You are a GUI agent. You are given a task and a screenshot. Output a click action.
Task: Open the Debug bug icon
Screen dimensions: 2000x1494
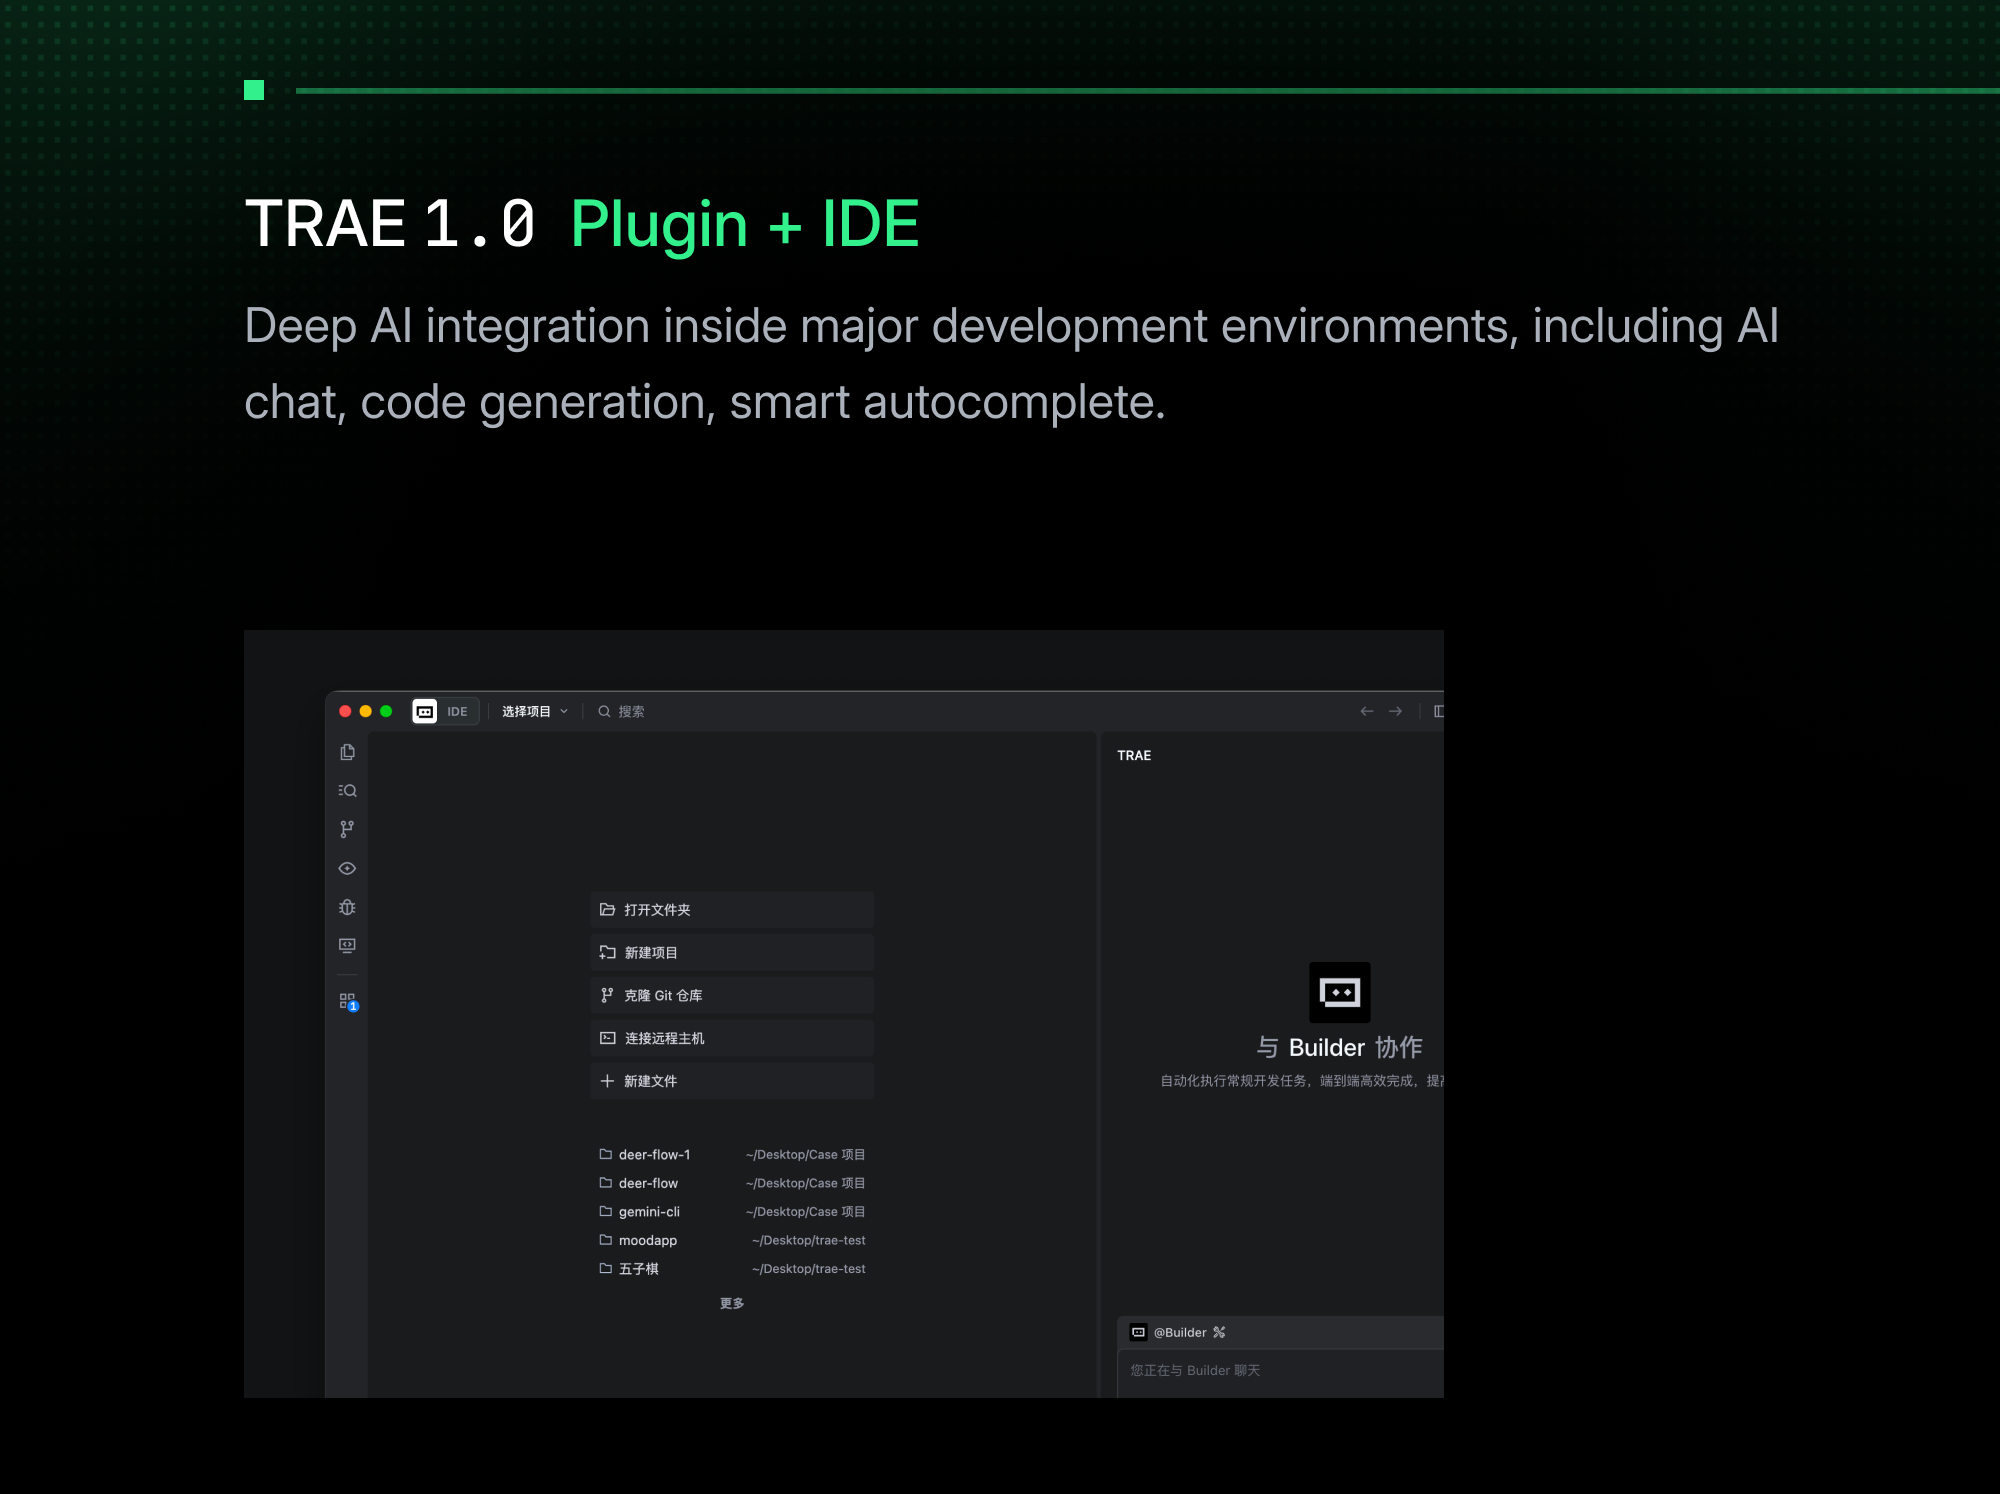347,907
